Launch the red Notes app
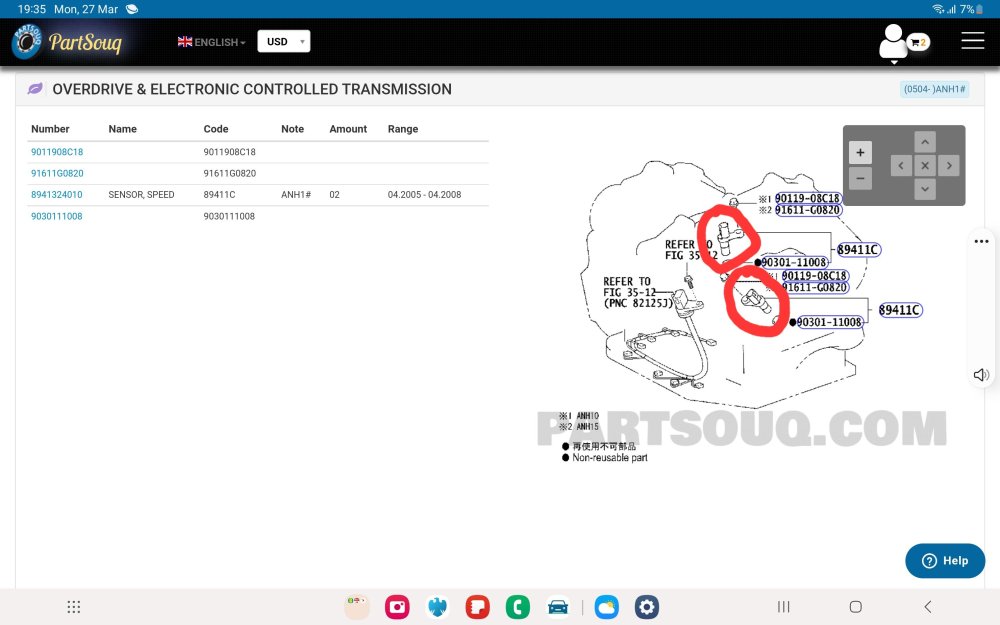This screenshot has width=1000, height=625. (x=478, y=607)
